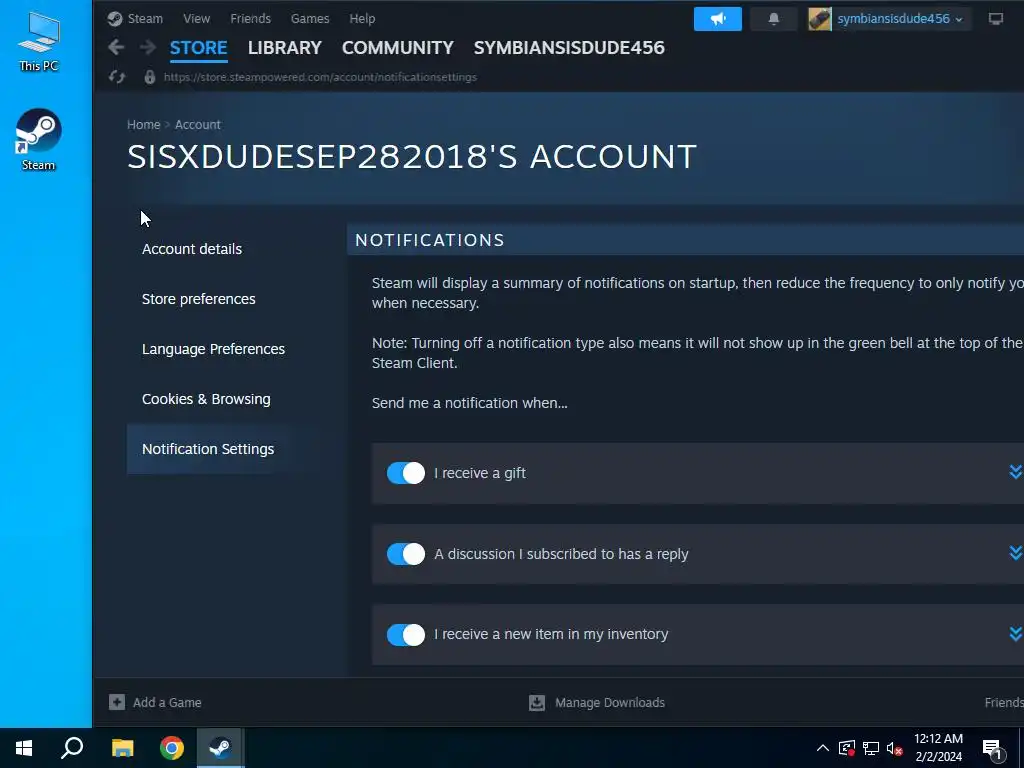Open Cookies & Browsing settings
This screenshot has width=1024, height=768.
[x=206, y=399]
